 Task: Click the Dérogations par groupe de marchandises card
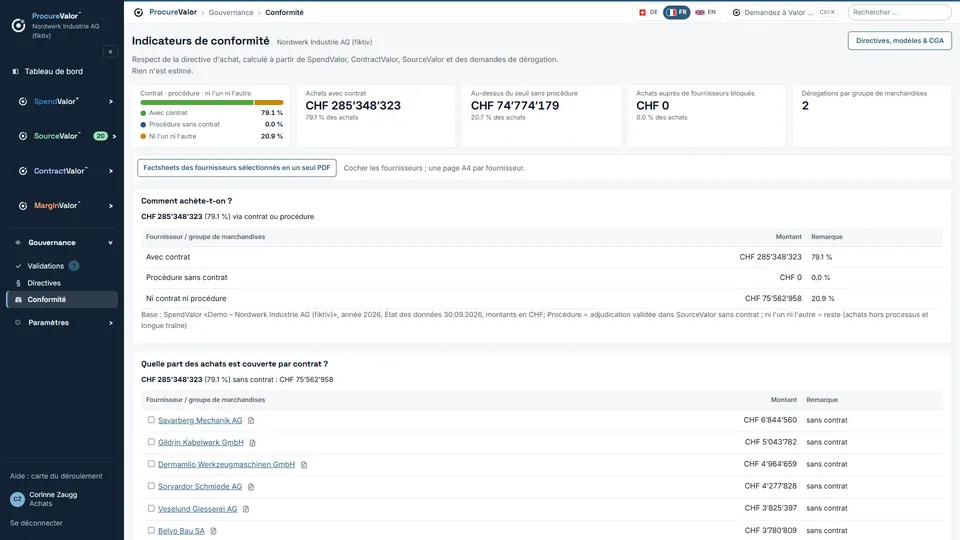pos(872,116)
